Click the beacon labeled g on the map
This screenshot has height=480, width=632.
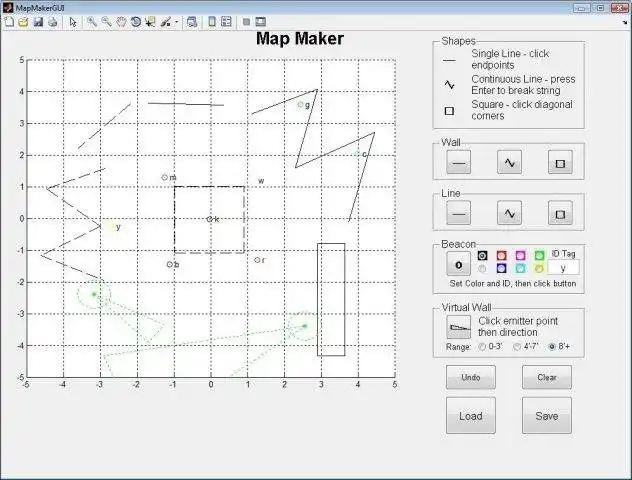pos(300,105)
